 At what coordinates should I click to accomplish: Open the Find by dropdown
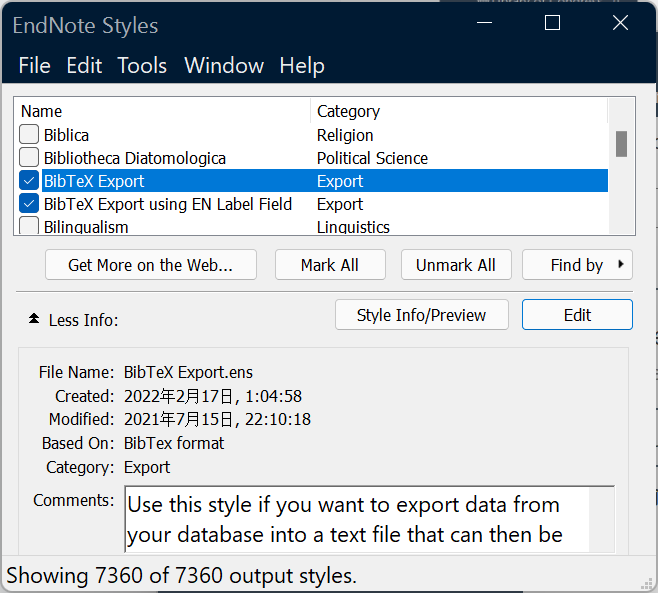(x=577, y=265)
